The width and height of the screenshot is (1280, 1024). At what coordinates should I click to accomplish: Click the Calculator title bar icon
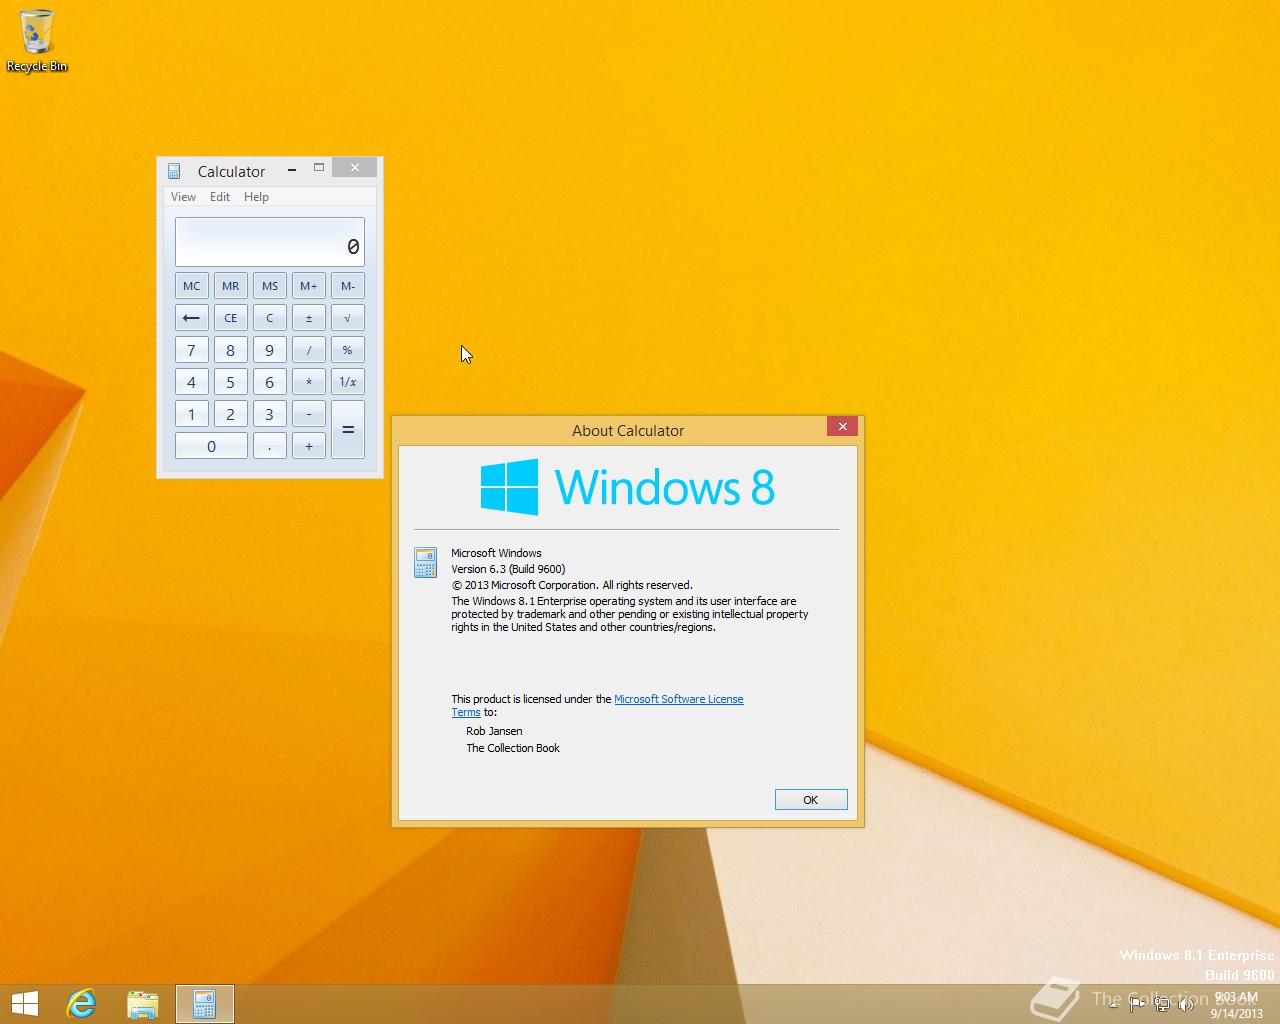[174, 171]
